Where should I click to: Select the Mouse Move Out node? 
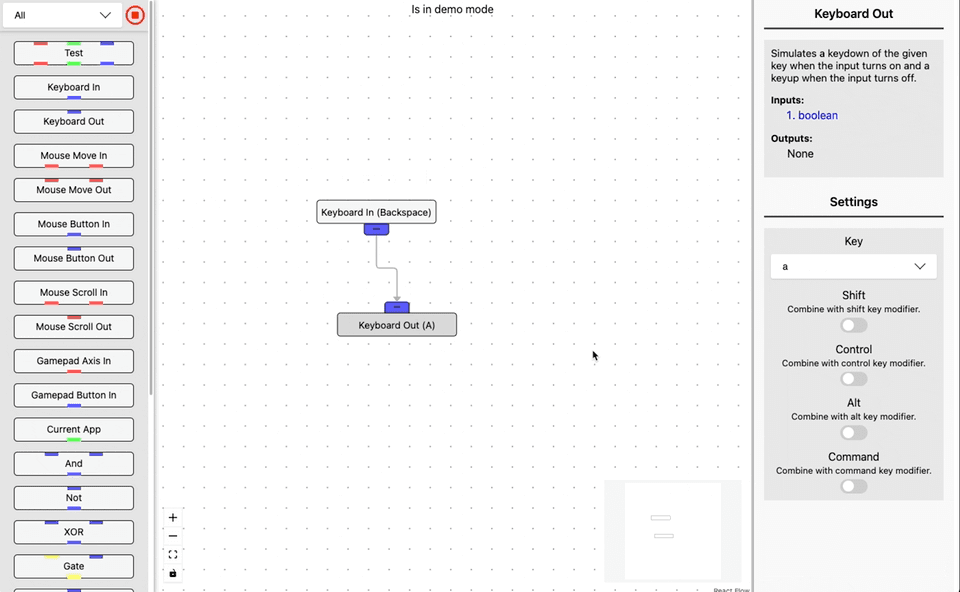pos(73,189)
